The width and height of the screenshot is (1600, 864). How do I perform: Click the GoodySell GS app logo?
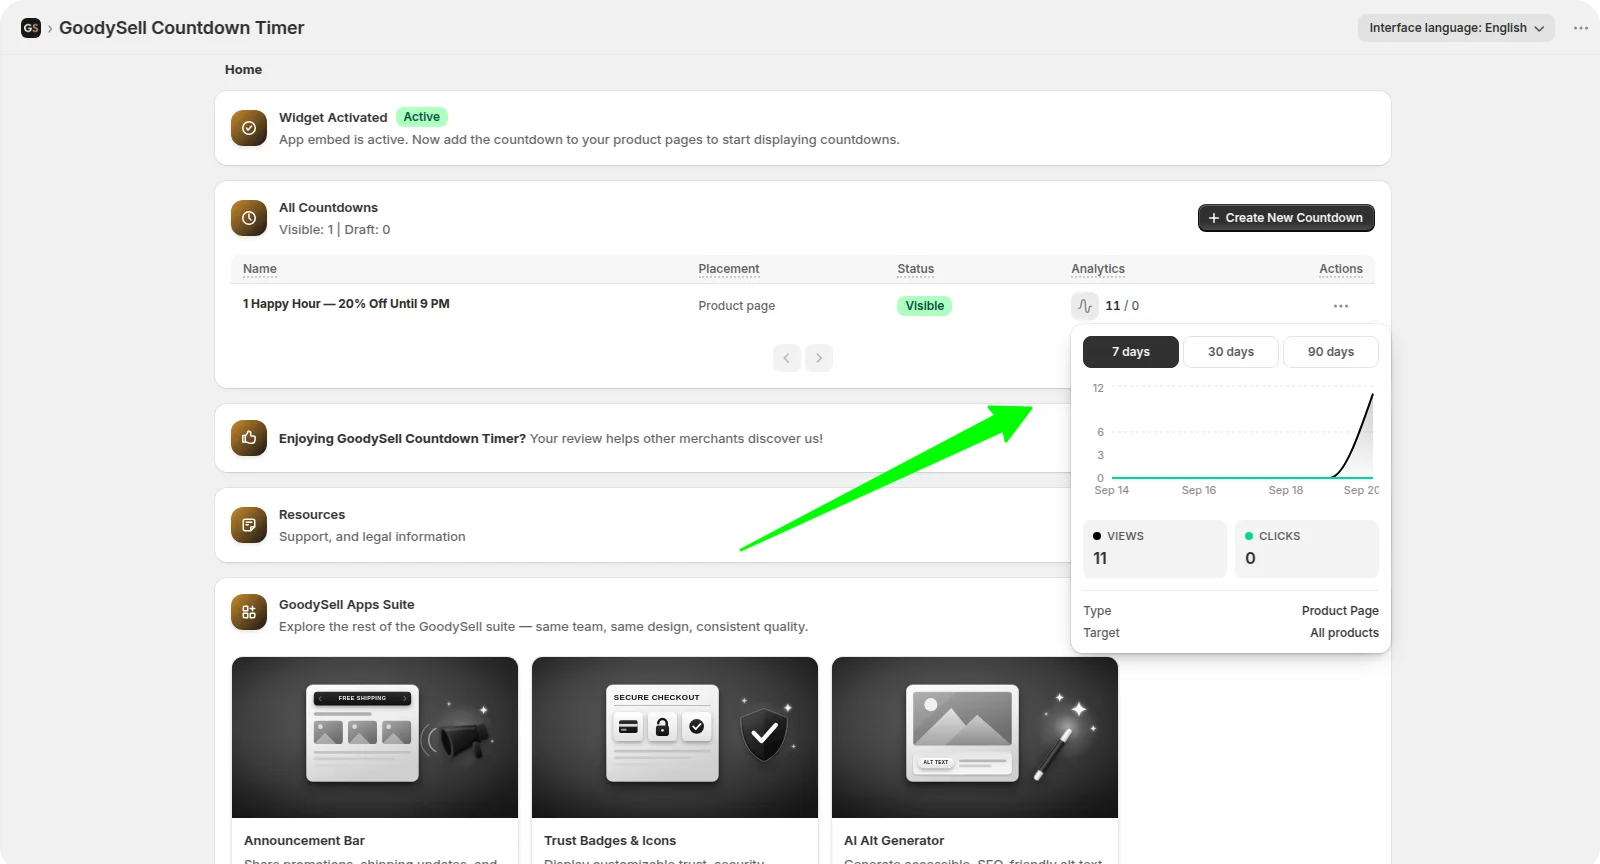click(x=31, y=28)
